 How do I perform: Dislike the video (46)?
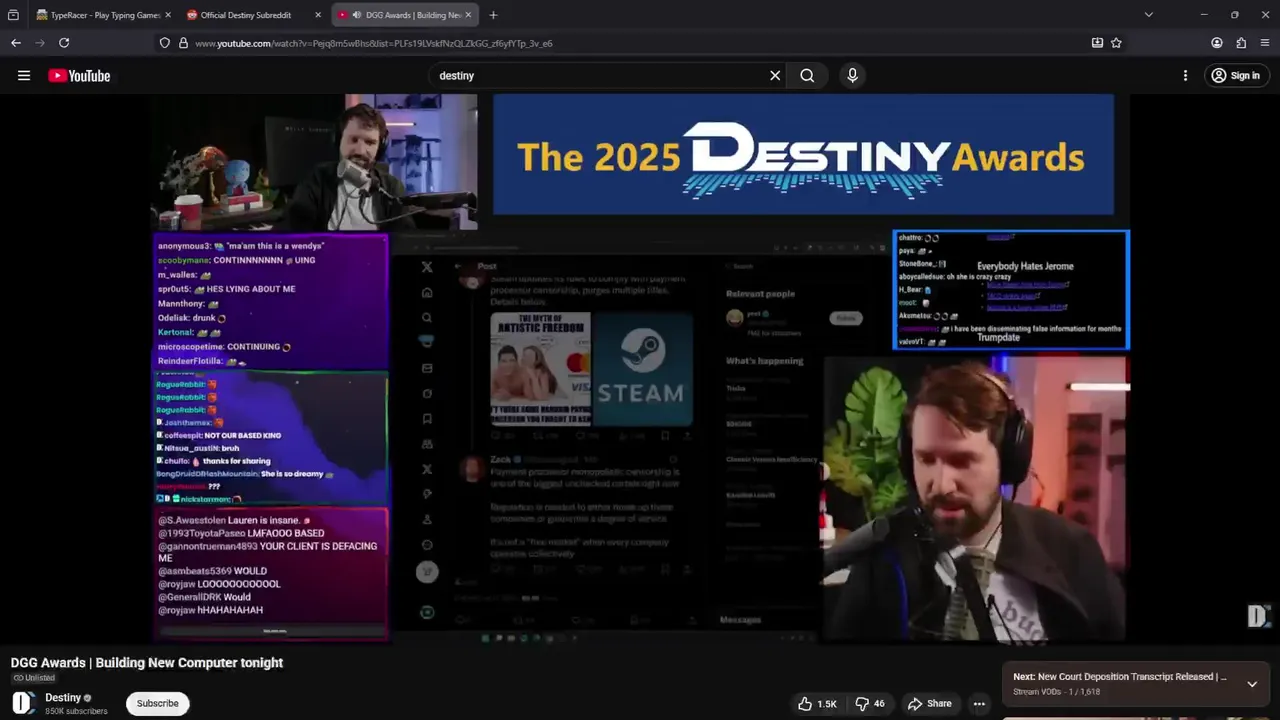pos(870,703)
